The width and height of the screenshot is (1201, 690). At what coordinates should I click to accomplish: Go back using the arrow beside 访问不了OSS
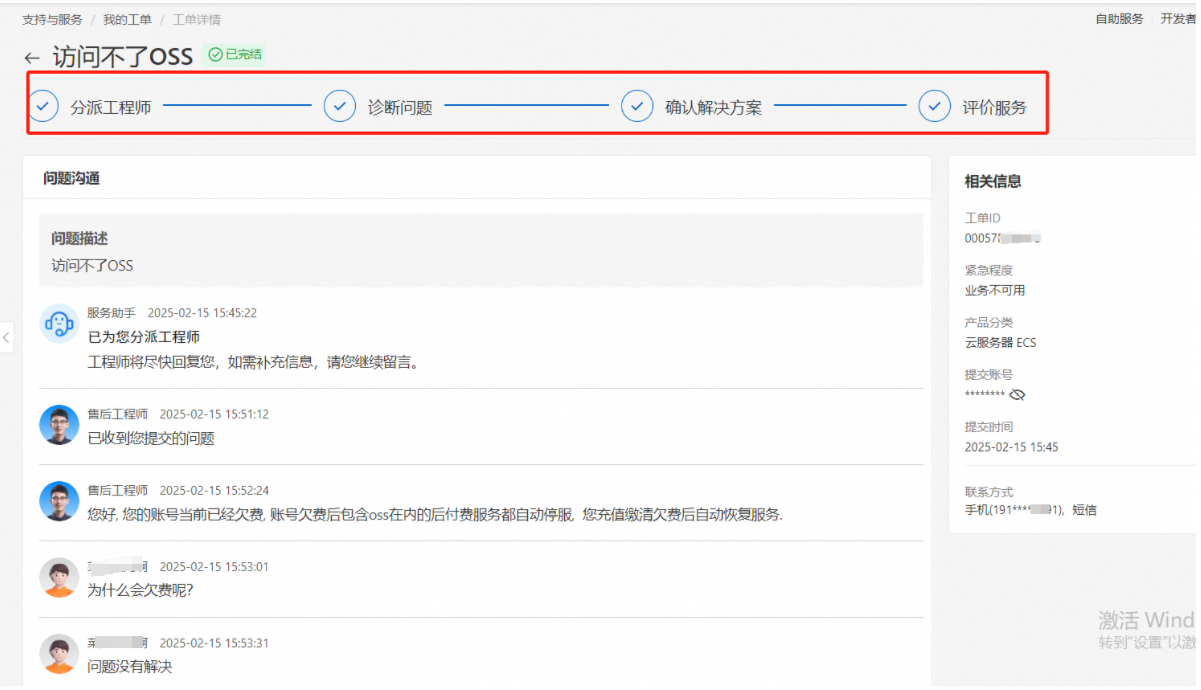coord(32,58)
